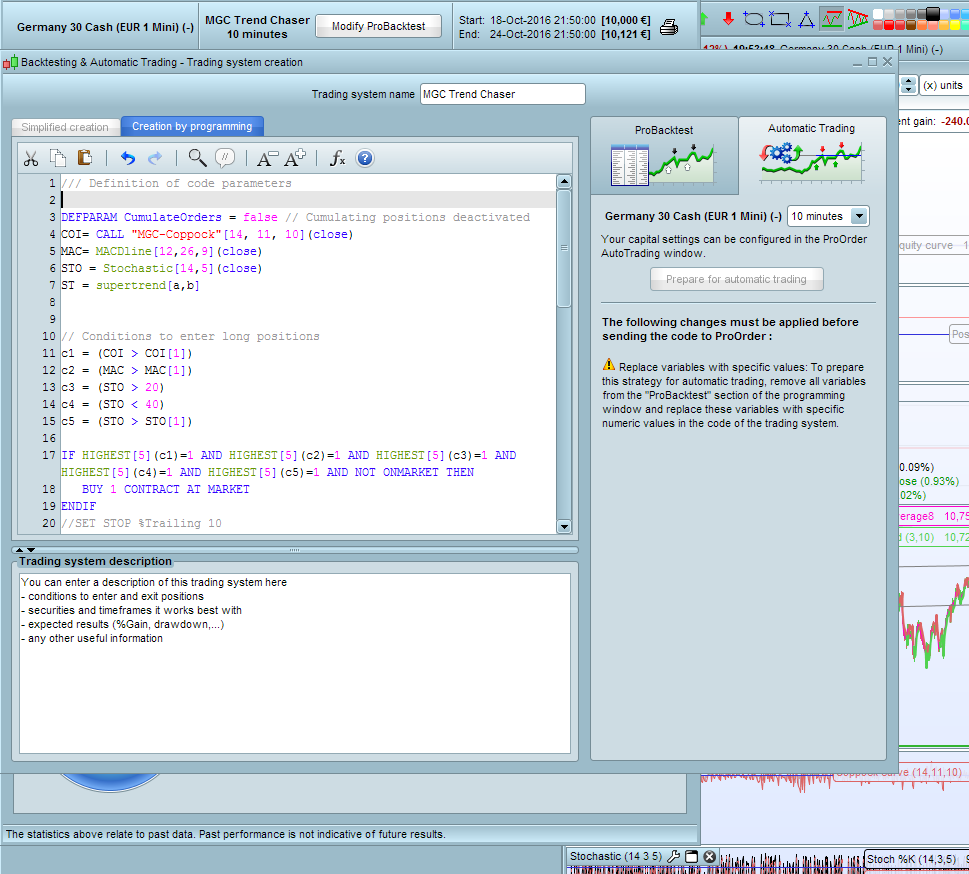The width and height of the screenshot is (969, 874).
Task: Open the 10 minutes timeframe dropdown
Action: tap(859, 216)
